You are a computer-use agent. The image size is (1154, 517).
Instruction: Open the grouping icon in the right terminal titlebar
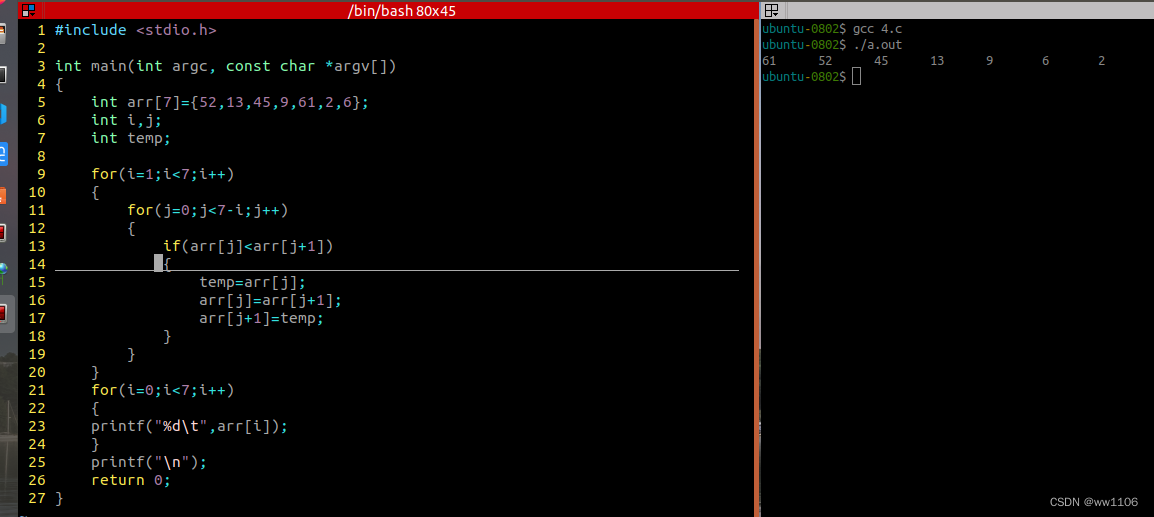coord(771,10)
